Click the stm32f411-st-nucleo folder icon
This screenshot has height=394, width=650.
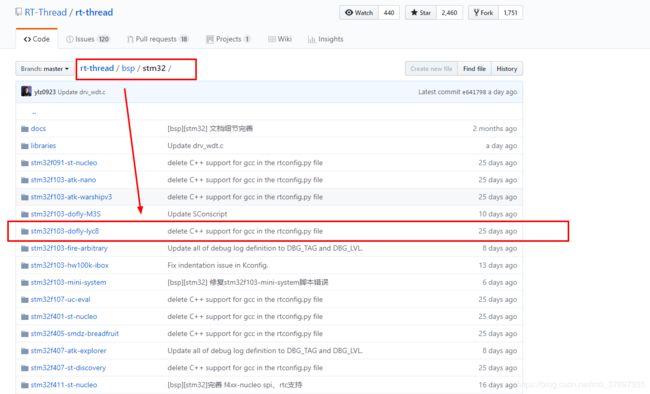point(25,385)
